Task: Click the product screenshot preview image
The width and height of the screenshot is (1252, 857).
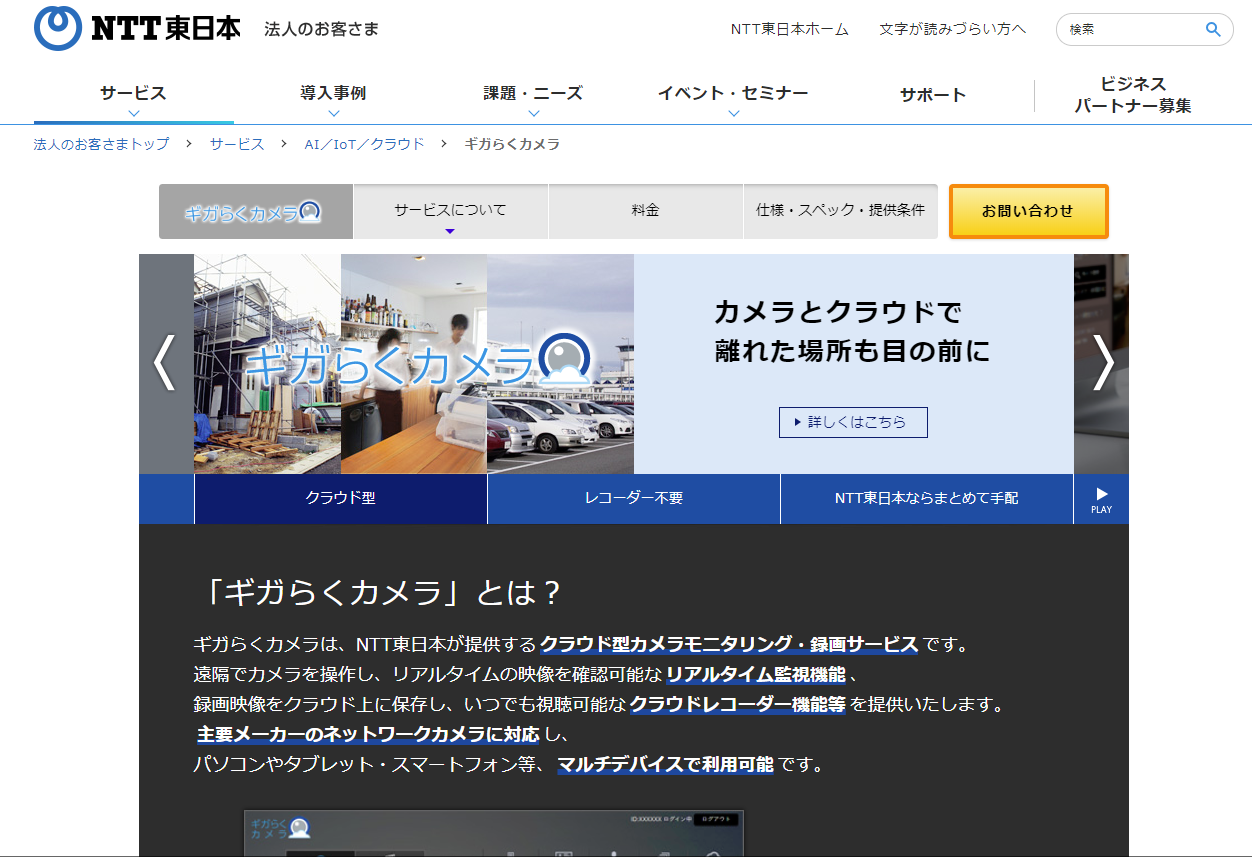Action: pyautogui.click(x=494, y=833)
